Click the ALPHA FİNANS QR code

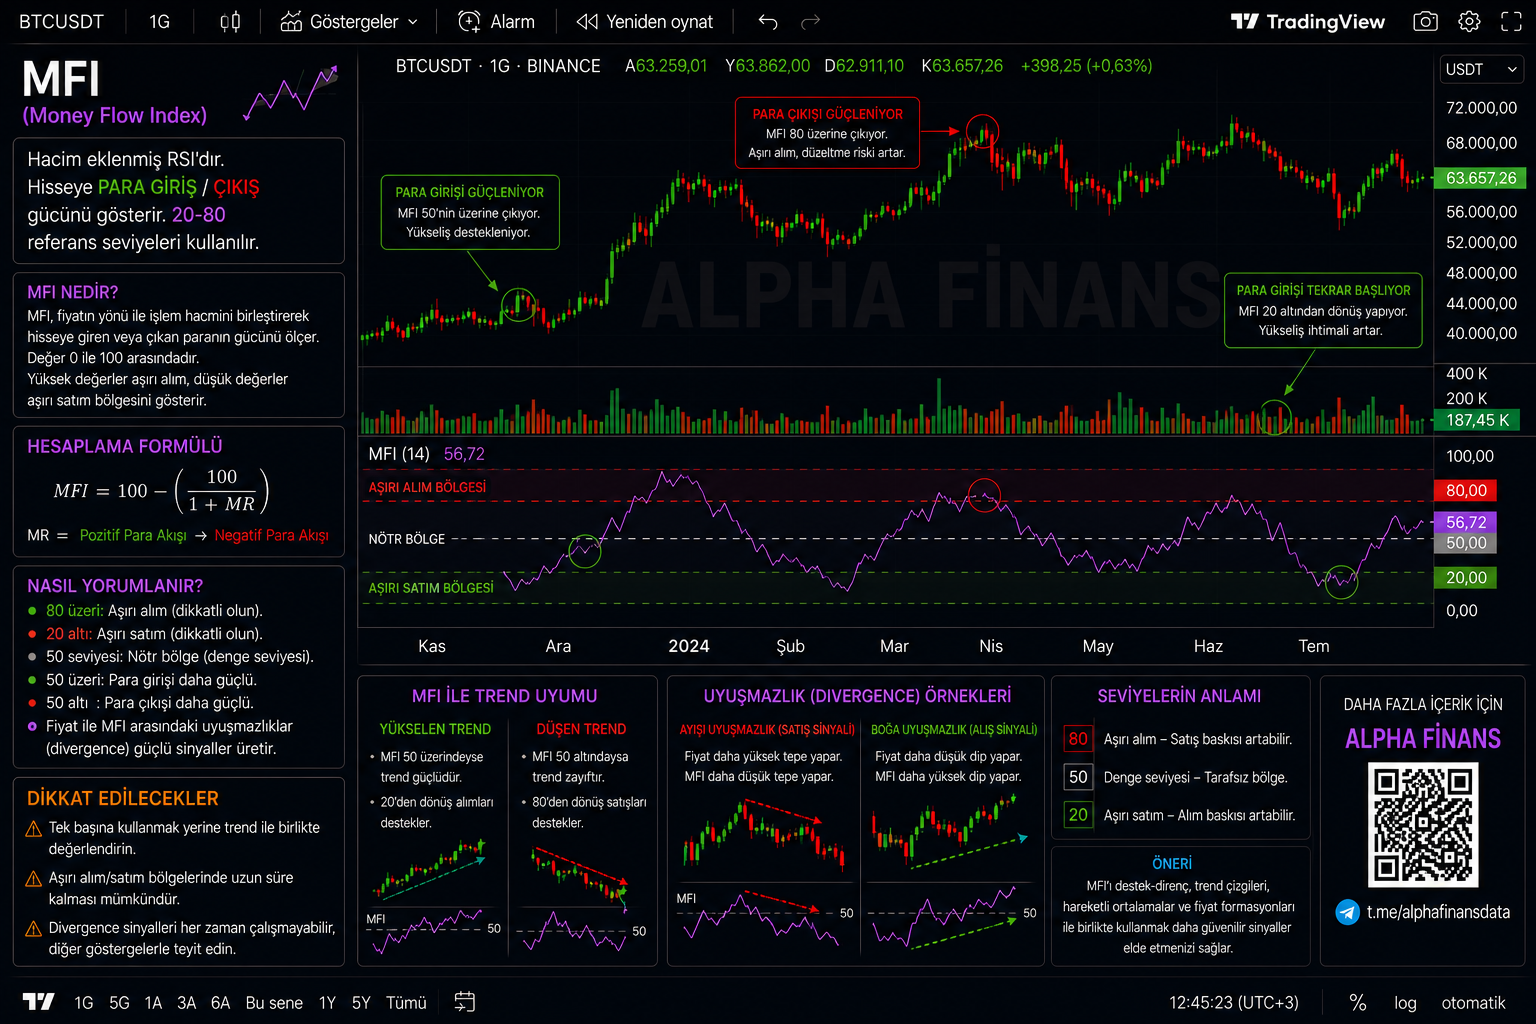pos(1423,824)
